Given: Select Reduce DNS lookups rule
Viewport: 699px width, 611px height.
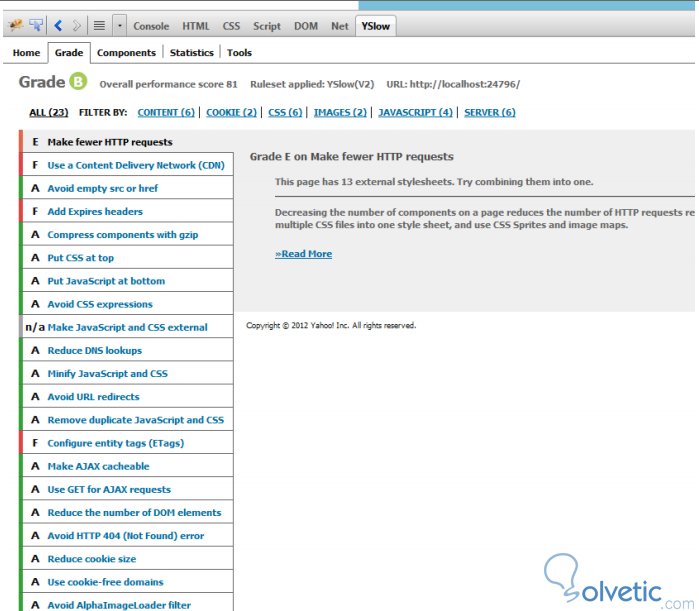Looking at the screenshot, I should click(127, 350).
